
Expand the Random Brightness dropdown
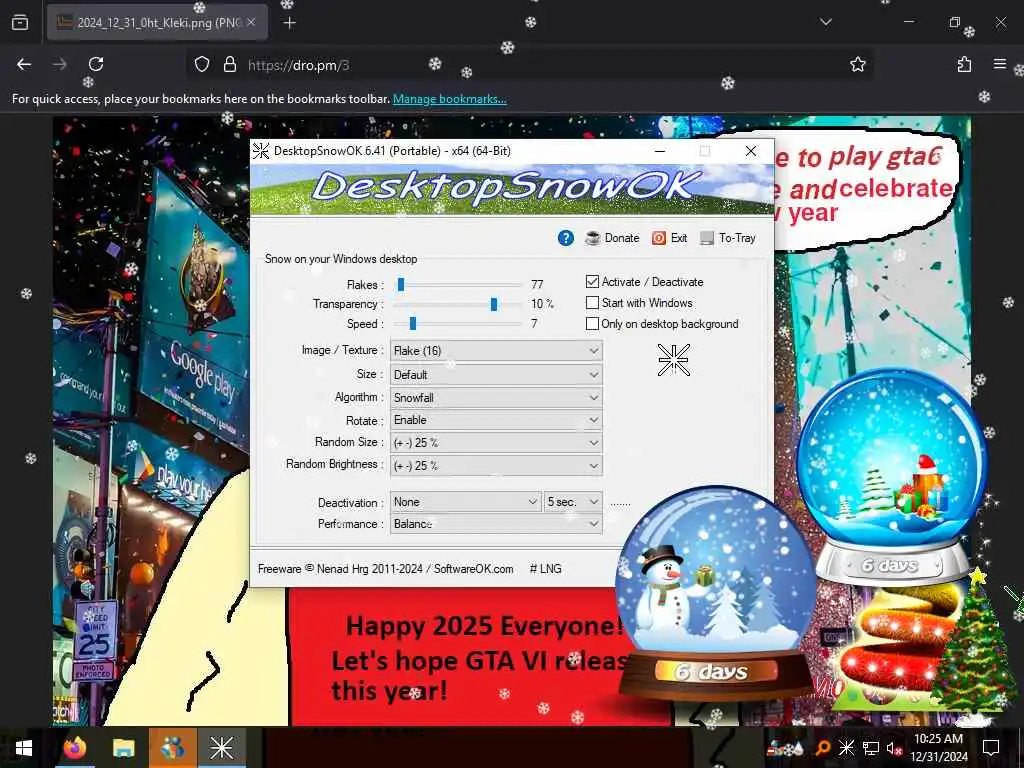point(496,466)
